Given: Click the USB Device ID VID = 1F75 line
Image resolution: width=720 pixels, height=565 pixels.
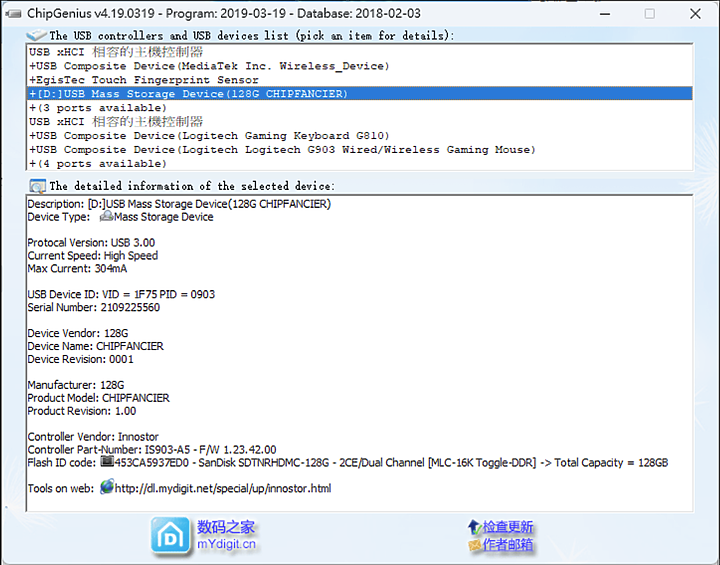Looking at the screenshot, I should 121,294.
